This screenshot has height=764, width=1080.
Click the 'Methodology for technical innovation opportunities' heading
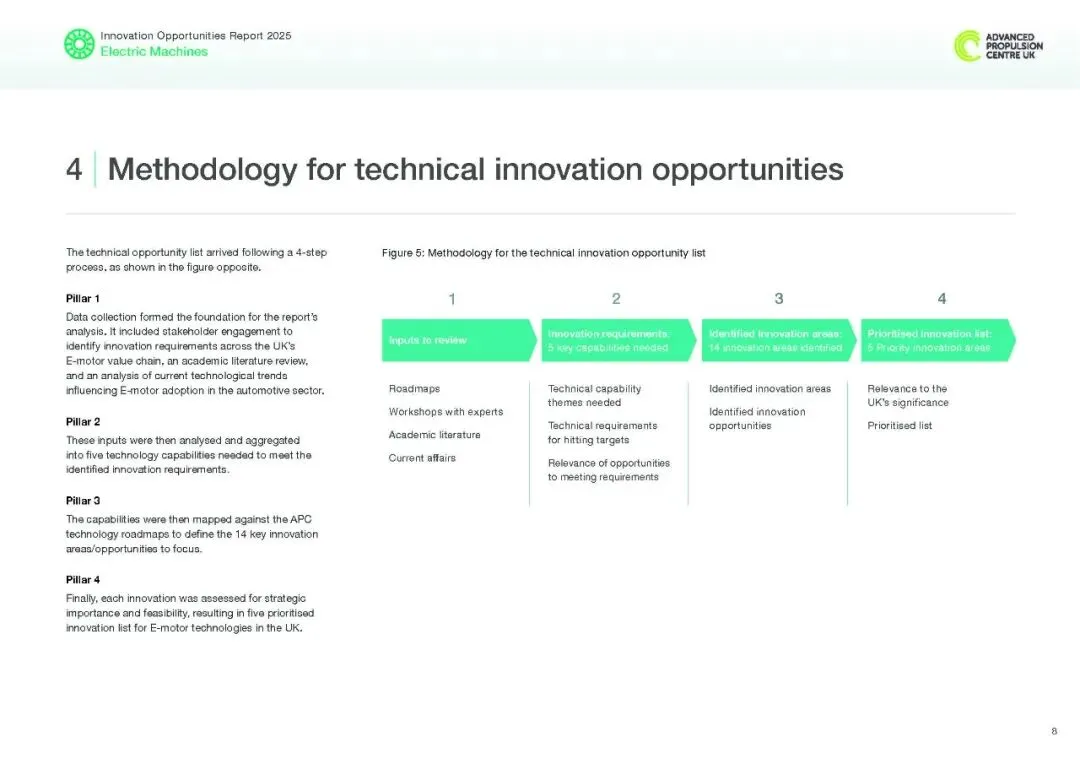click(x=475, y=169)
